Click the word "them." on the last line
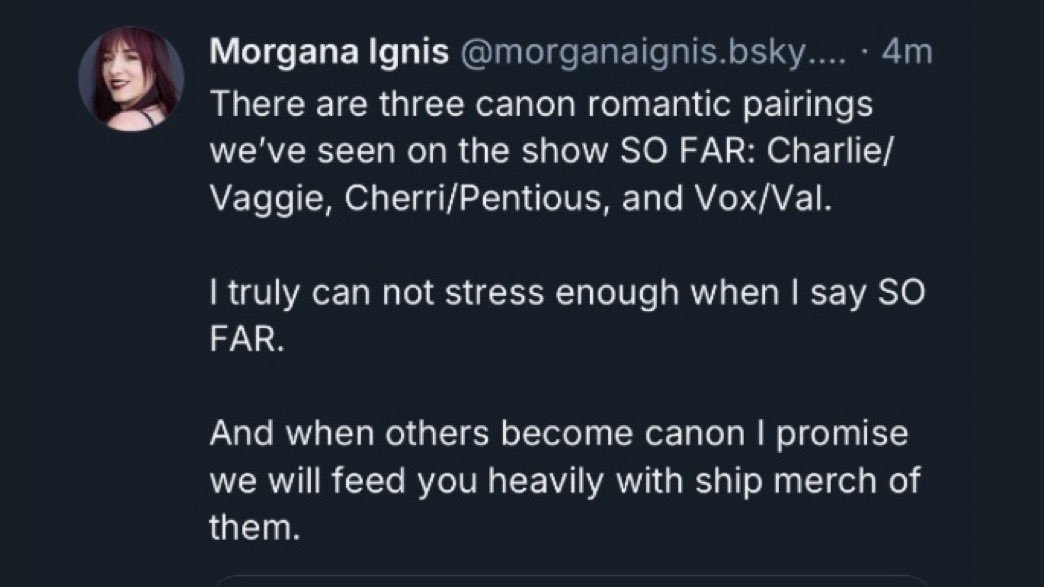Image resolution: width=1044 pixels, height=587 pixels. coord(254,529)
